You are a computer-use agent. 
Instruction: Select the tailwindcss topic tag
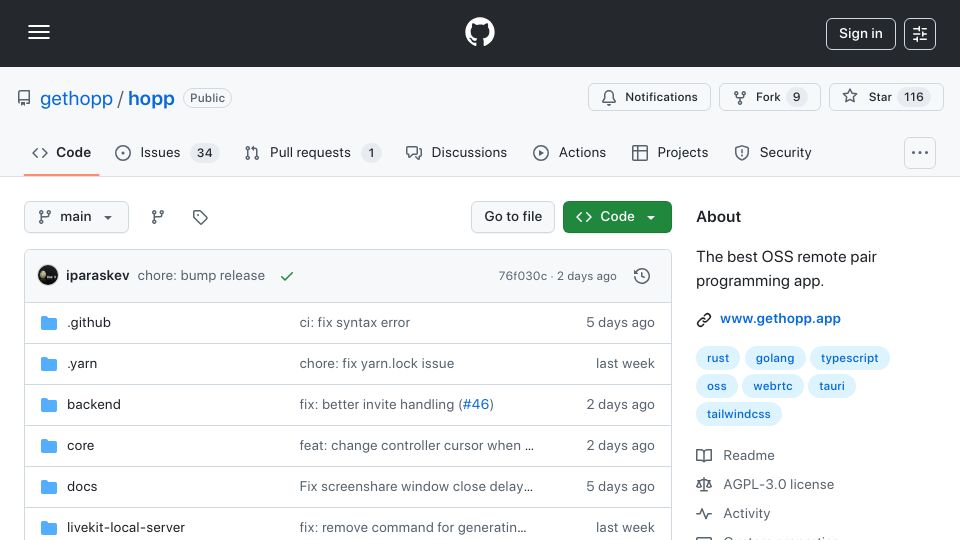(738, 414)
